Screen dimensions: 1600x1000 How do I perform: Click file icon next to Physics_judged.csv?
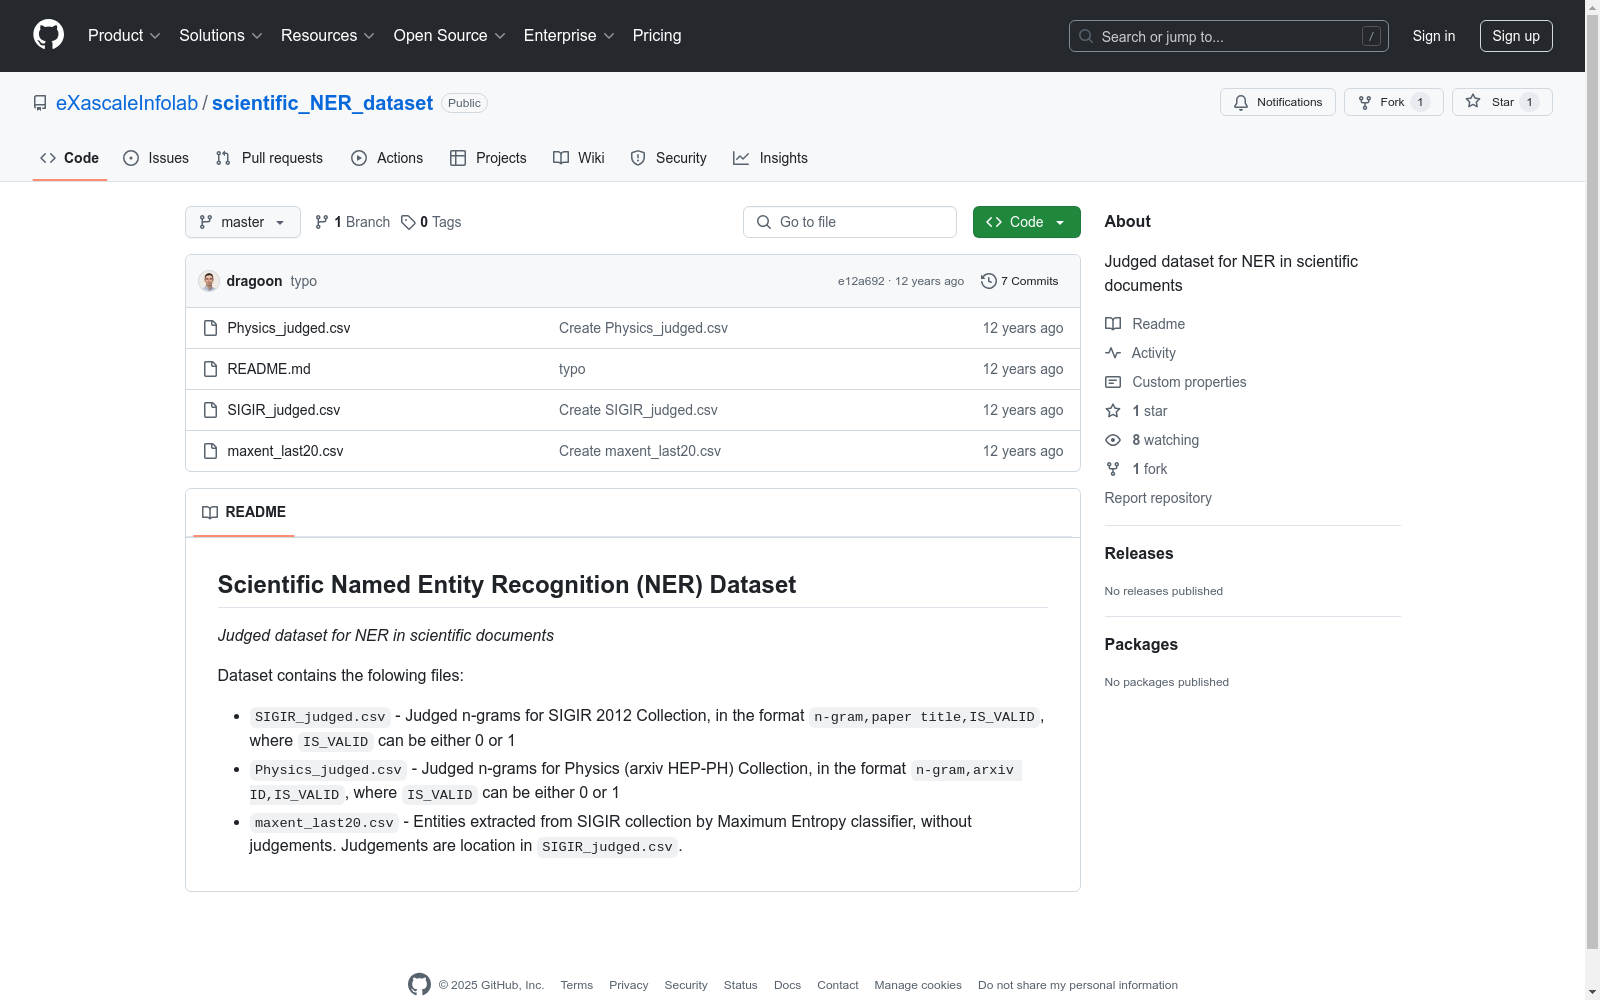tap(210, 328)
